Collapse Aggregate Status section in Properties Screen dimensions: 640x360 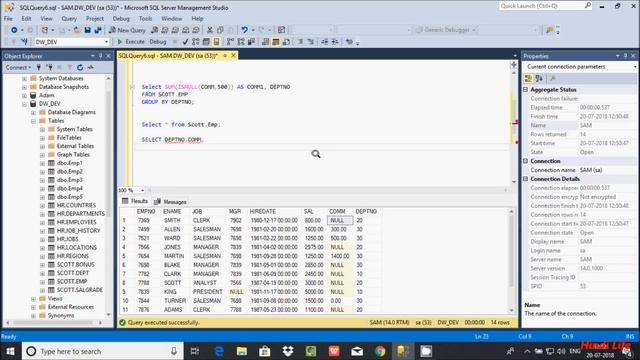point(526,89)
